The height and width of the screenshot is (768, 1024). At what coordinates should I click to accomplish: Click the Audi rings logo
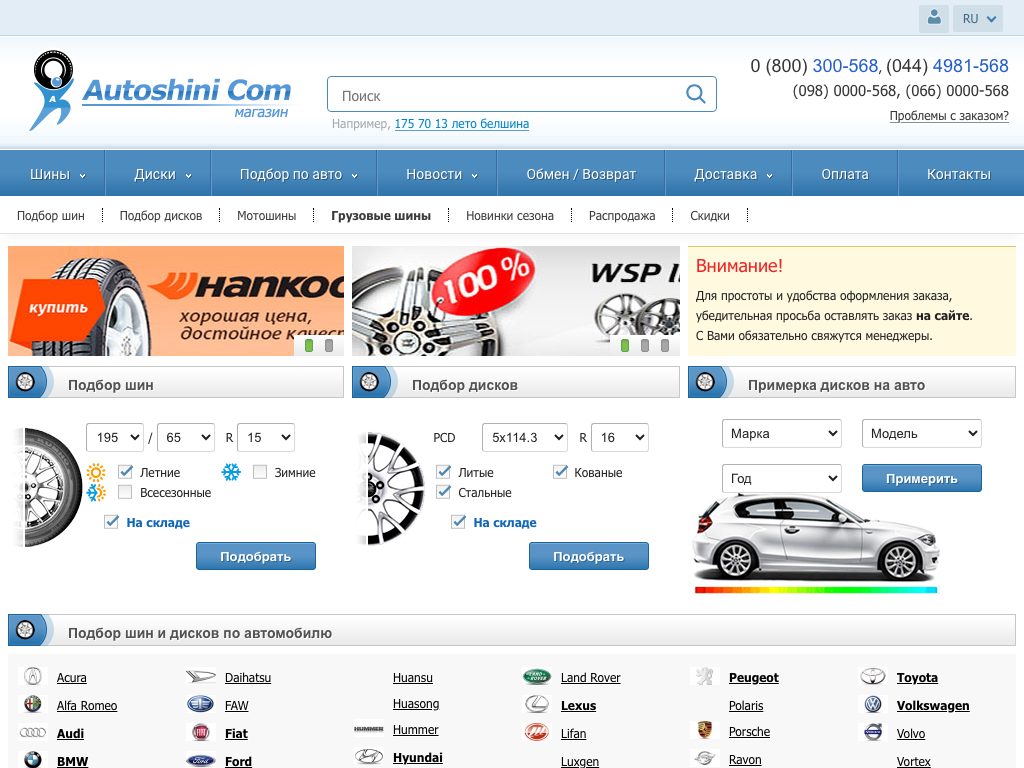tap(33, 733)
